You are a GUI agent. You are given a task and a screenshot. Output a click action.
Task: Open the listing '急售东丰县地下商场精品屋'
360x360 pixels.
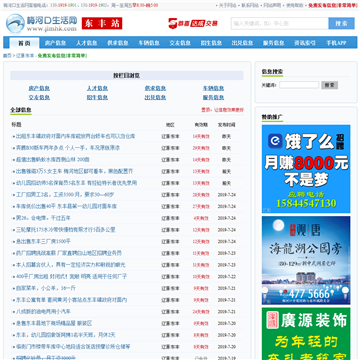(54, 323)
